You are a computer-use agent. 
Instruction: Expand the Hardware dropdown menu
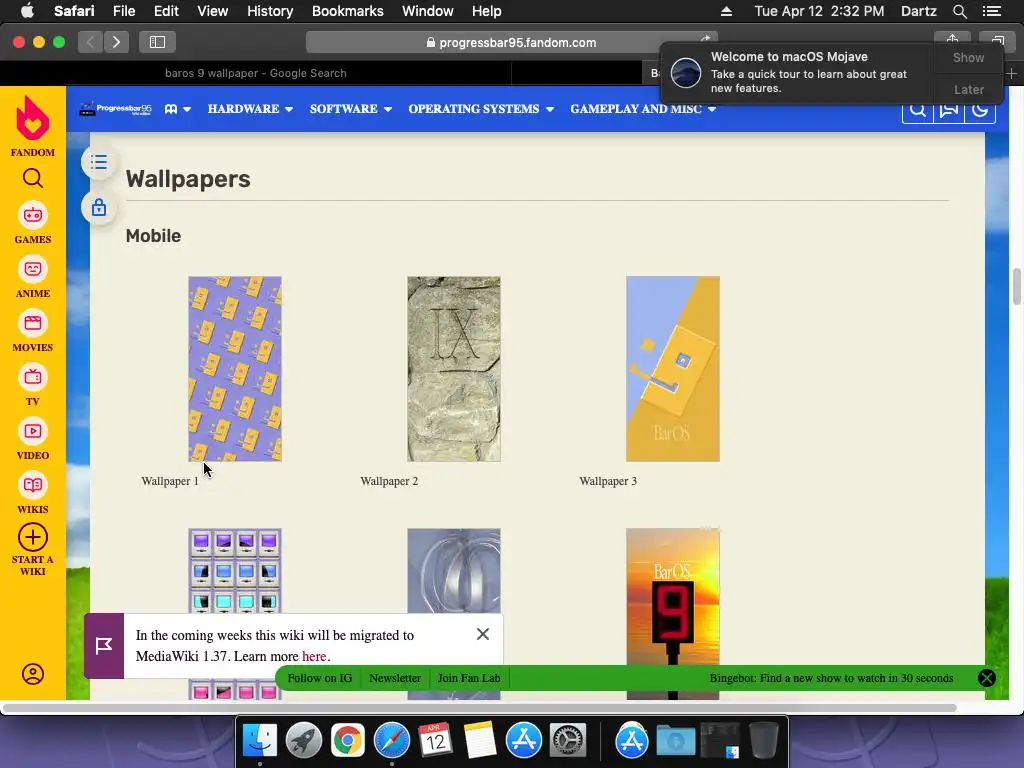(250, 109)
